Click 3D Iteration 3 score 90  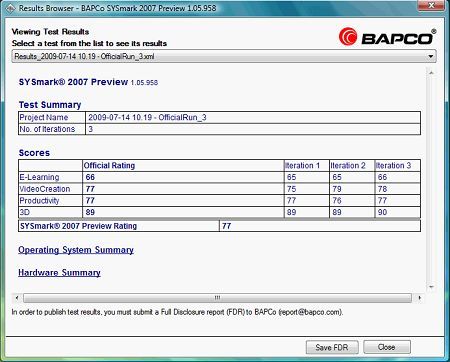(x=382, y=212)
